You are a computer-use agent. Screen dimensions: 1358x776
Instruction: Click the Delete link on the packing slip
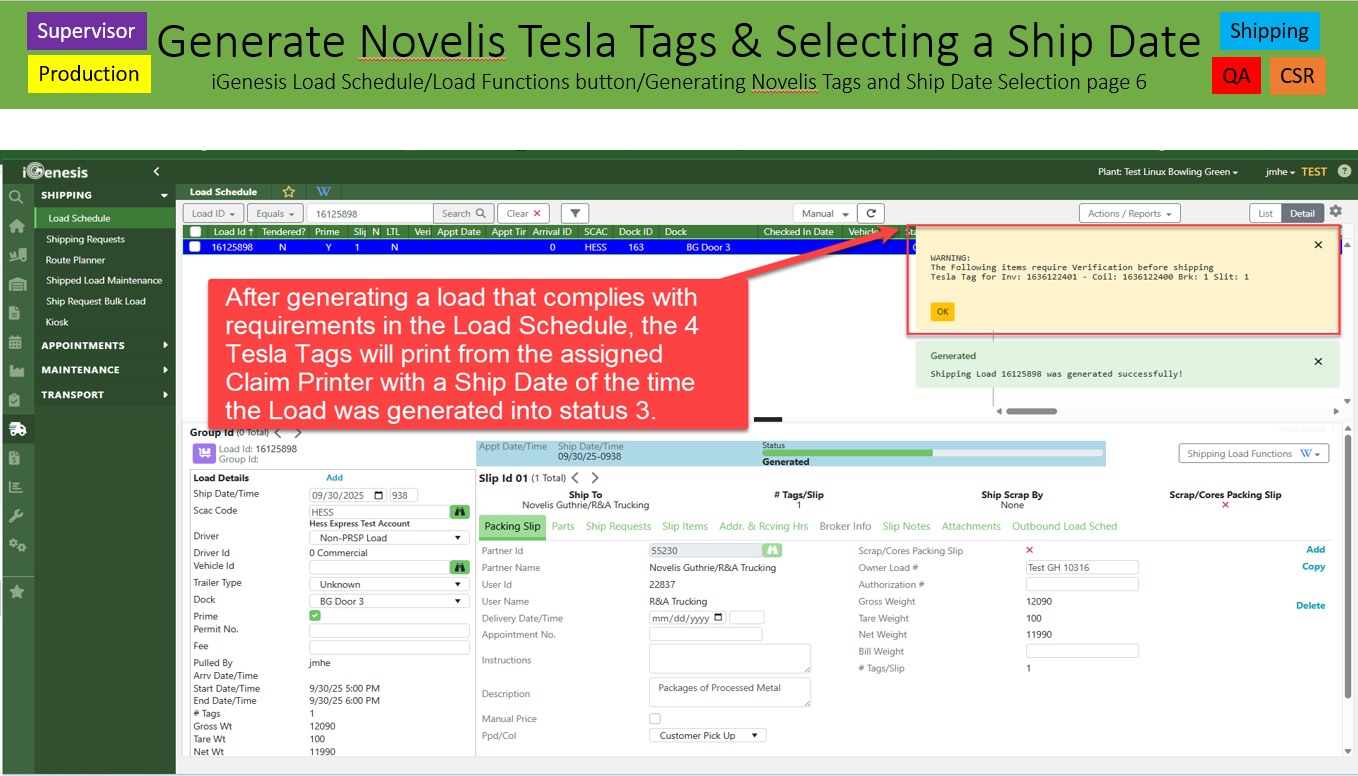tap(1310, 605)
